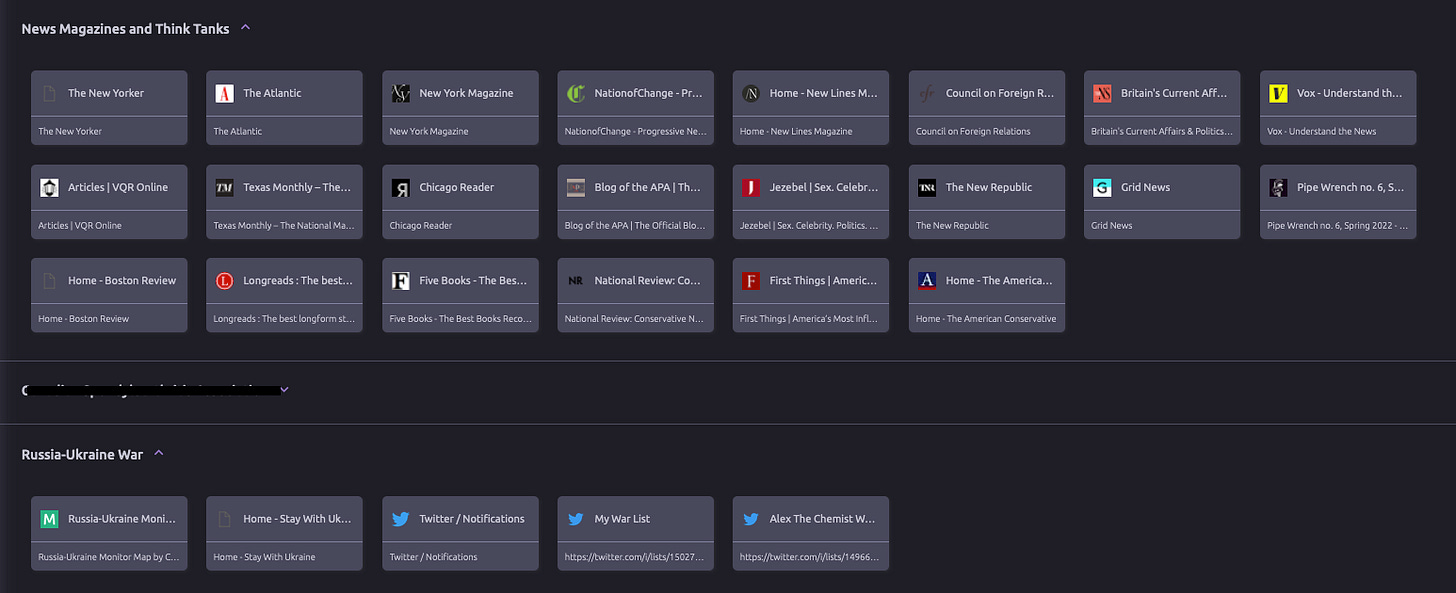1456x593 pixels.
Task: Click the Longreads red L favicon
Action: tap(224, 281)
